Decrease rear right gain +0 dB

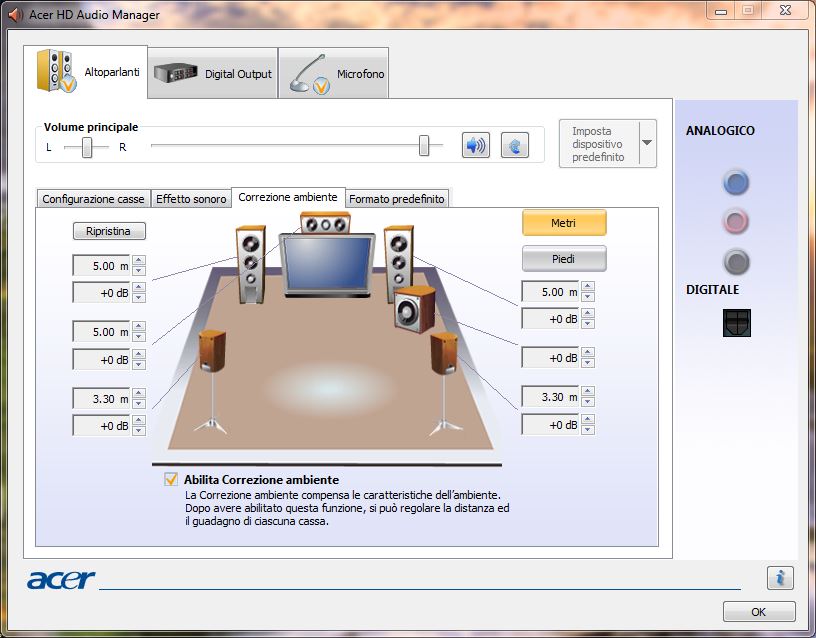coord(588,430)
